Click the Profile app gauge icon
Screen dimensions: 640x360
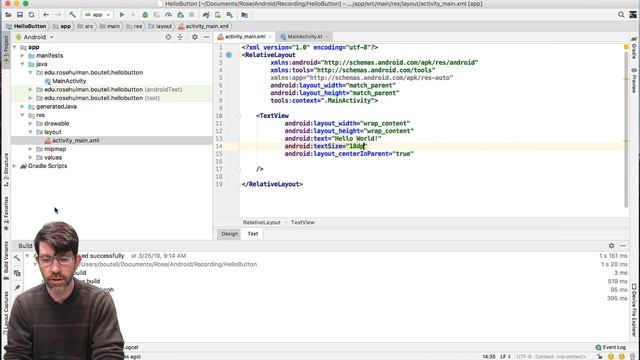pyautogui.click(x=168, y=15)
